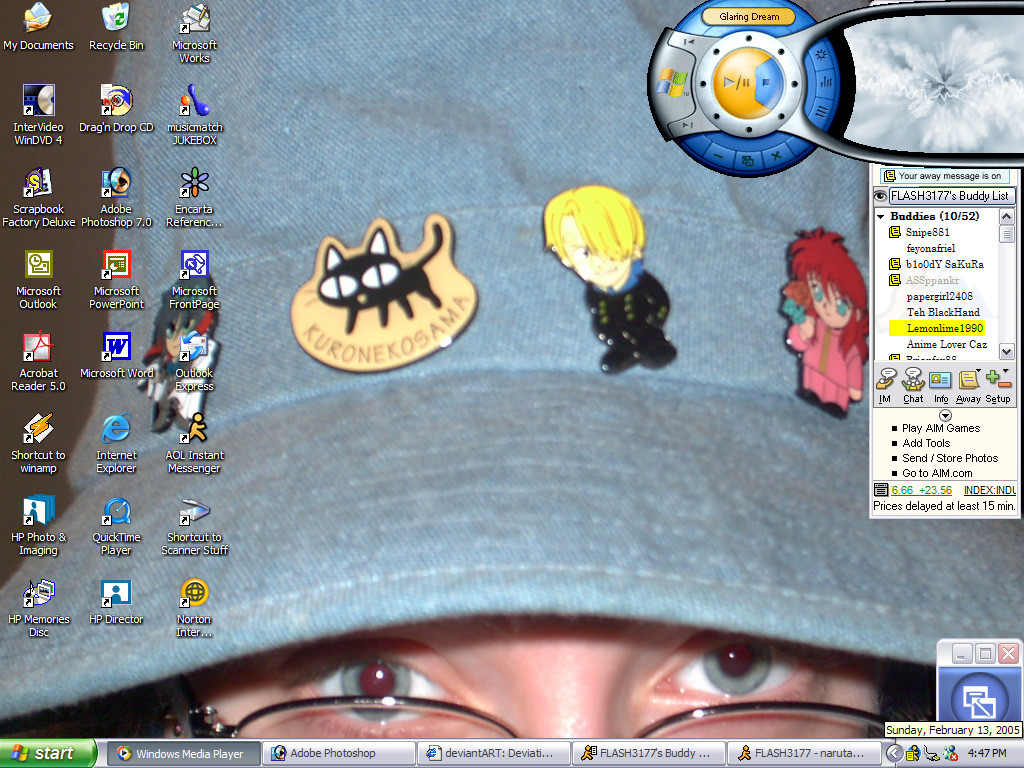Toggle the eye icon beside Buddy List title
1024x768 pixels.
pos(880,196)
